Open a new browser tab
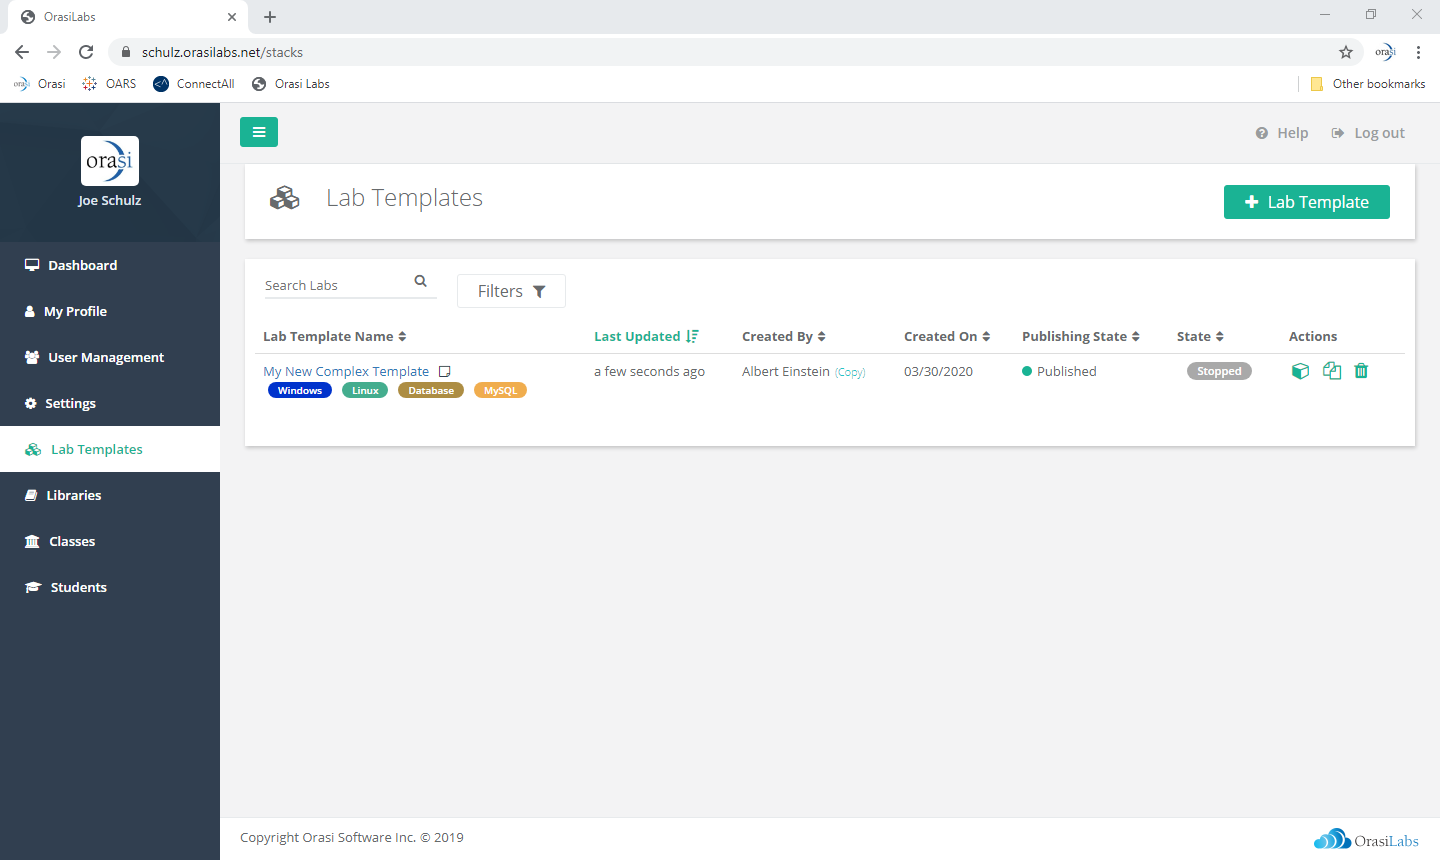The height and width of the screenshot is (860, 1440). click(270, 17)
